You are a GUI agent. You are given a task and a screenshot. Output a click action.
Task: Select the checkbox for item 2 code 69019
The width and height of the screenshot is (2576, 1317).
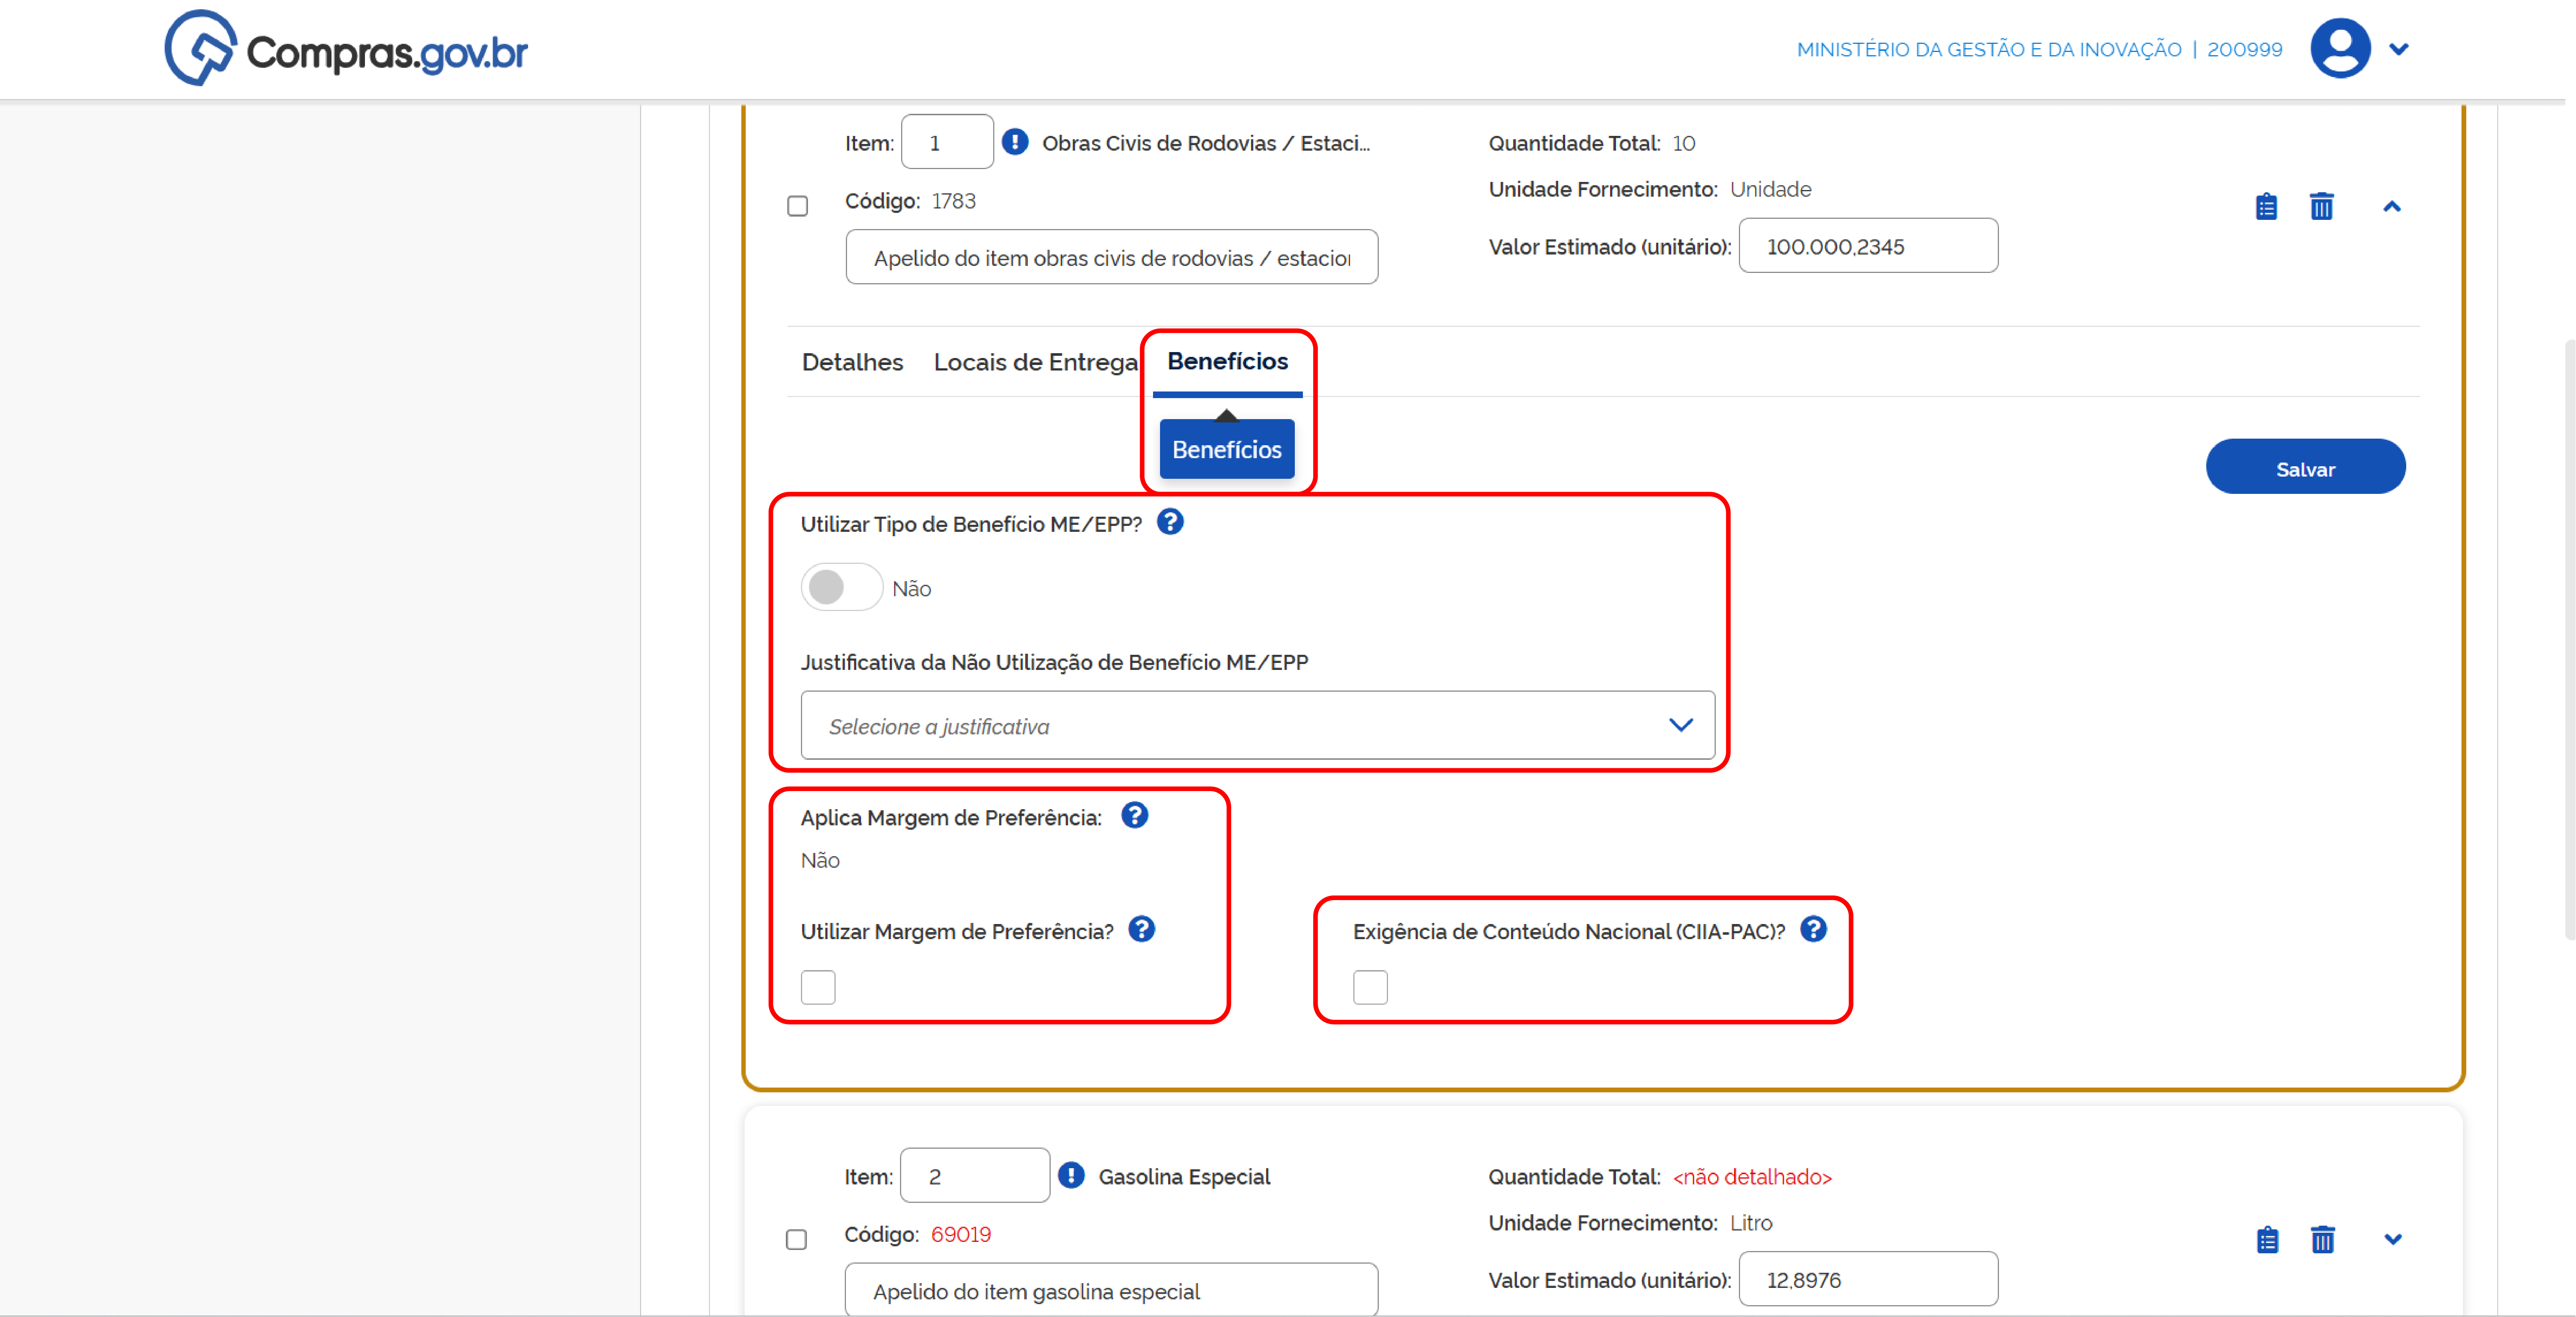[x=796, y=1240]
